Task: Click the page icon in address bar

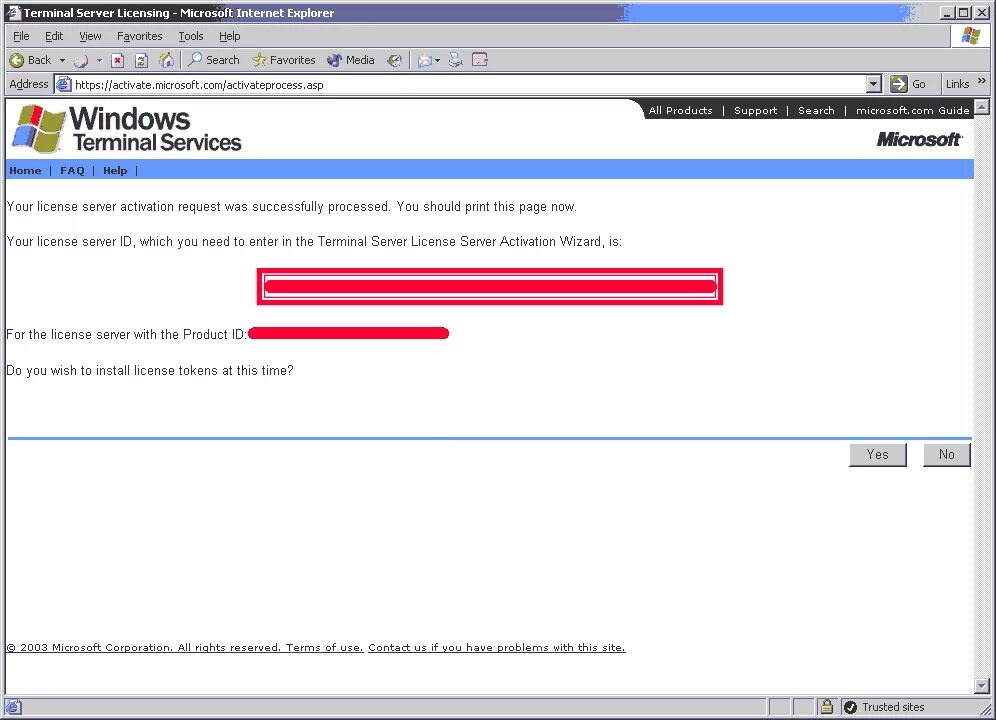Action: [x=64, y=84]
